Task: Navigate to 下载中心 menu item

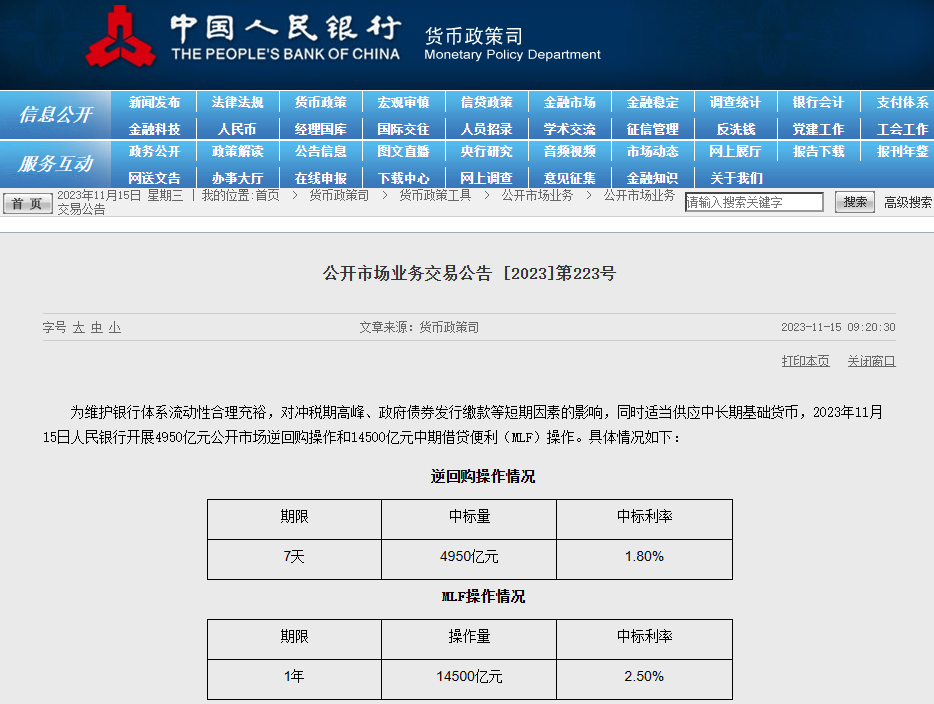Action: pyautogui.click(x=403, y=178)
